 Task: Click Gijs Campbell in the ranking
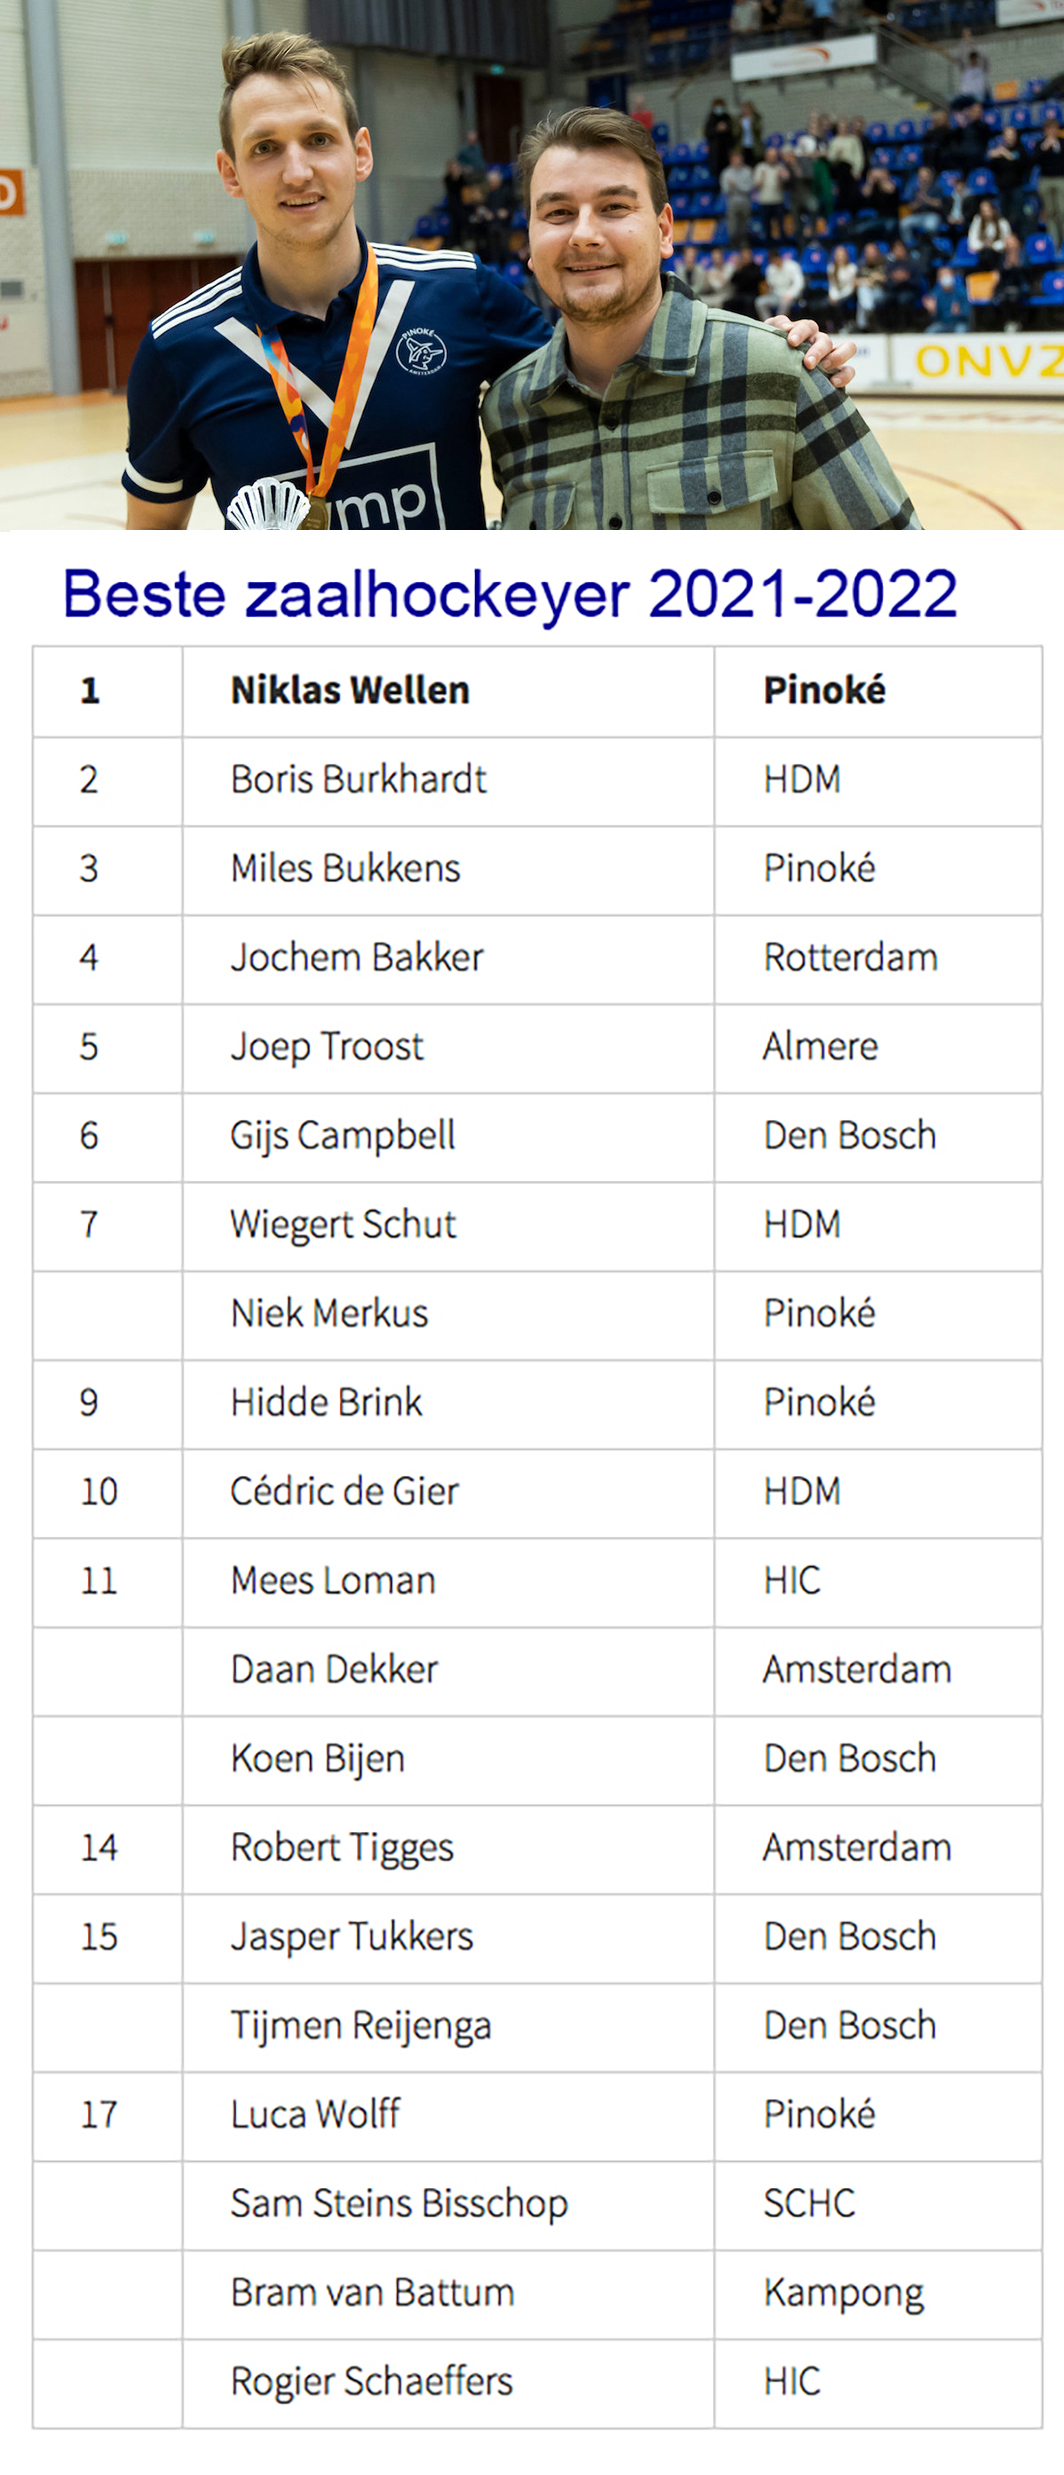tap(343, 1135)
